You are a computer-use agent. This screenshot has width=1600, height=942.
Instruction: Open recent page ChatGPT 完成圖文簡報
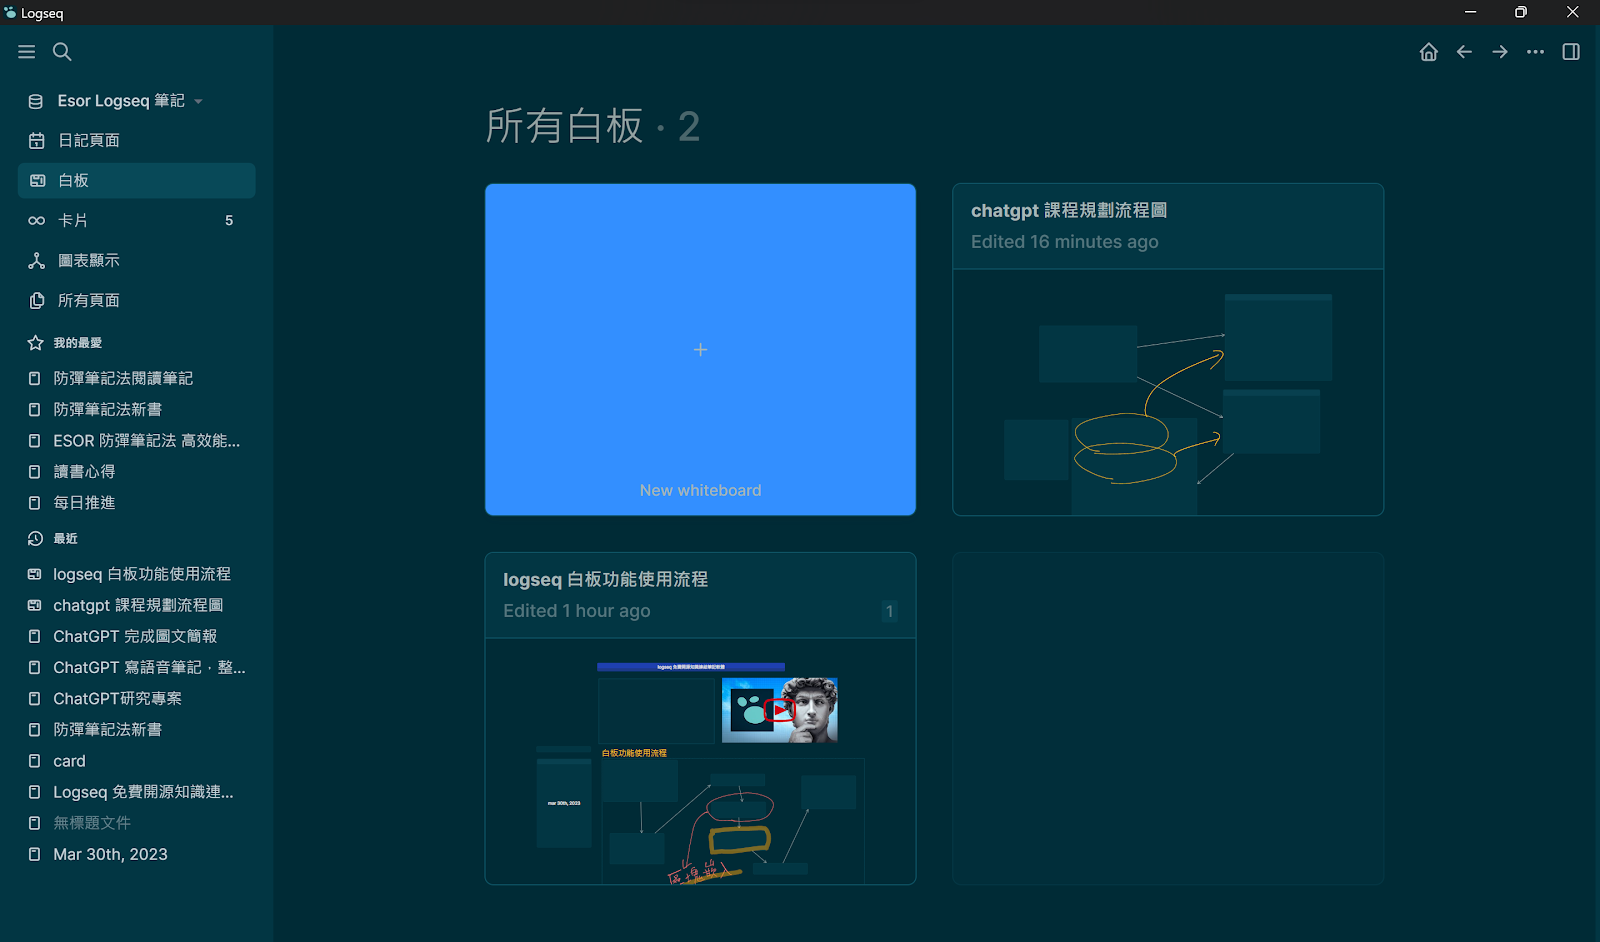click(x=136, y=637)
